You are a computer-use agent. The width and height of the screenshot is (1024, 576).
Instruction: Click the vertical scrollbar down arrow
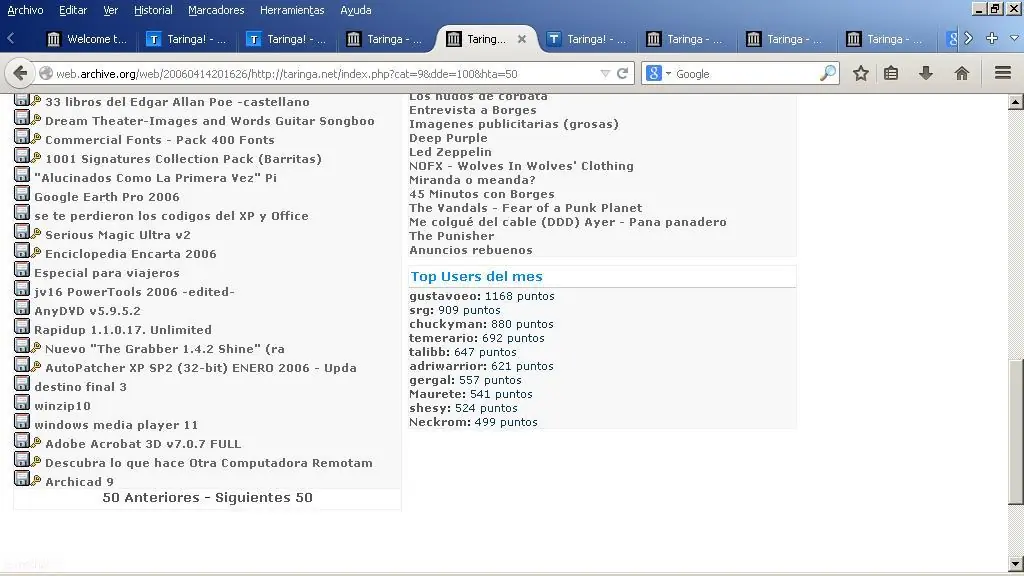click(x=1015, y=564)
